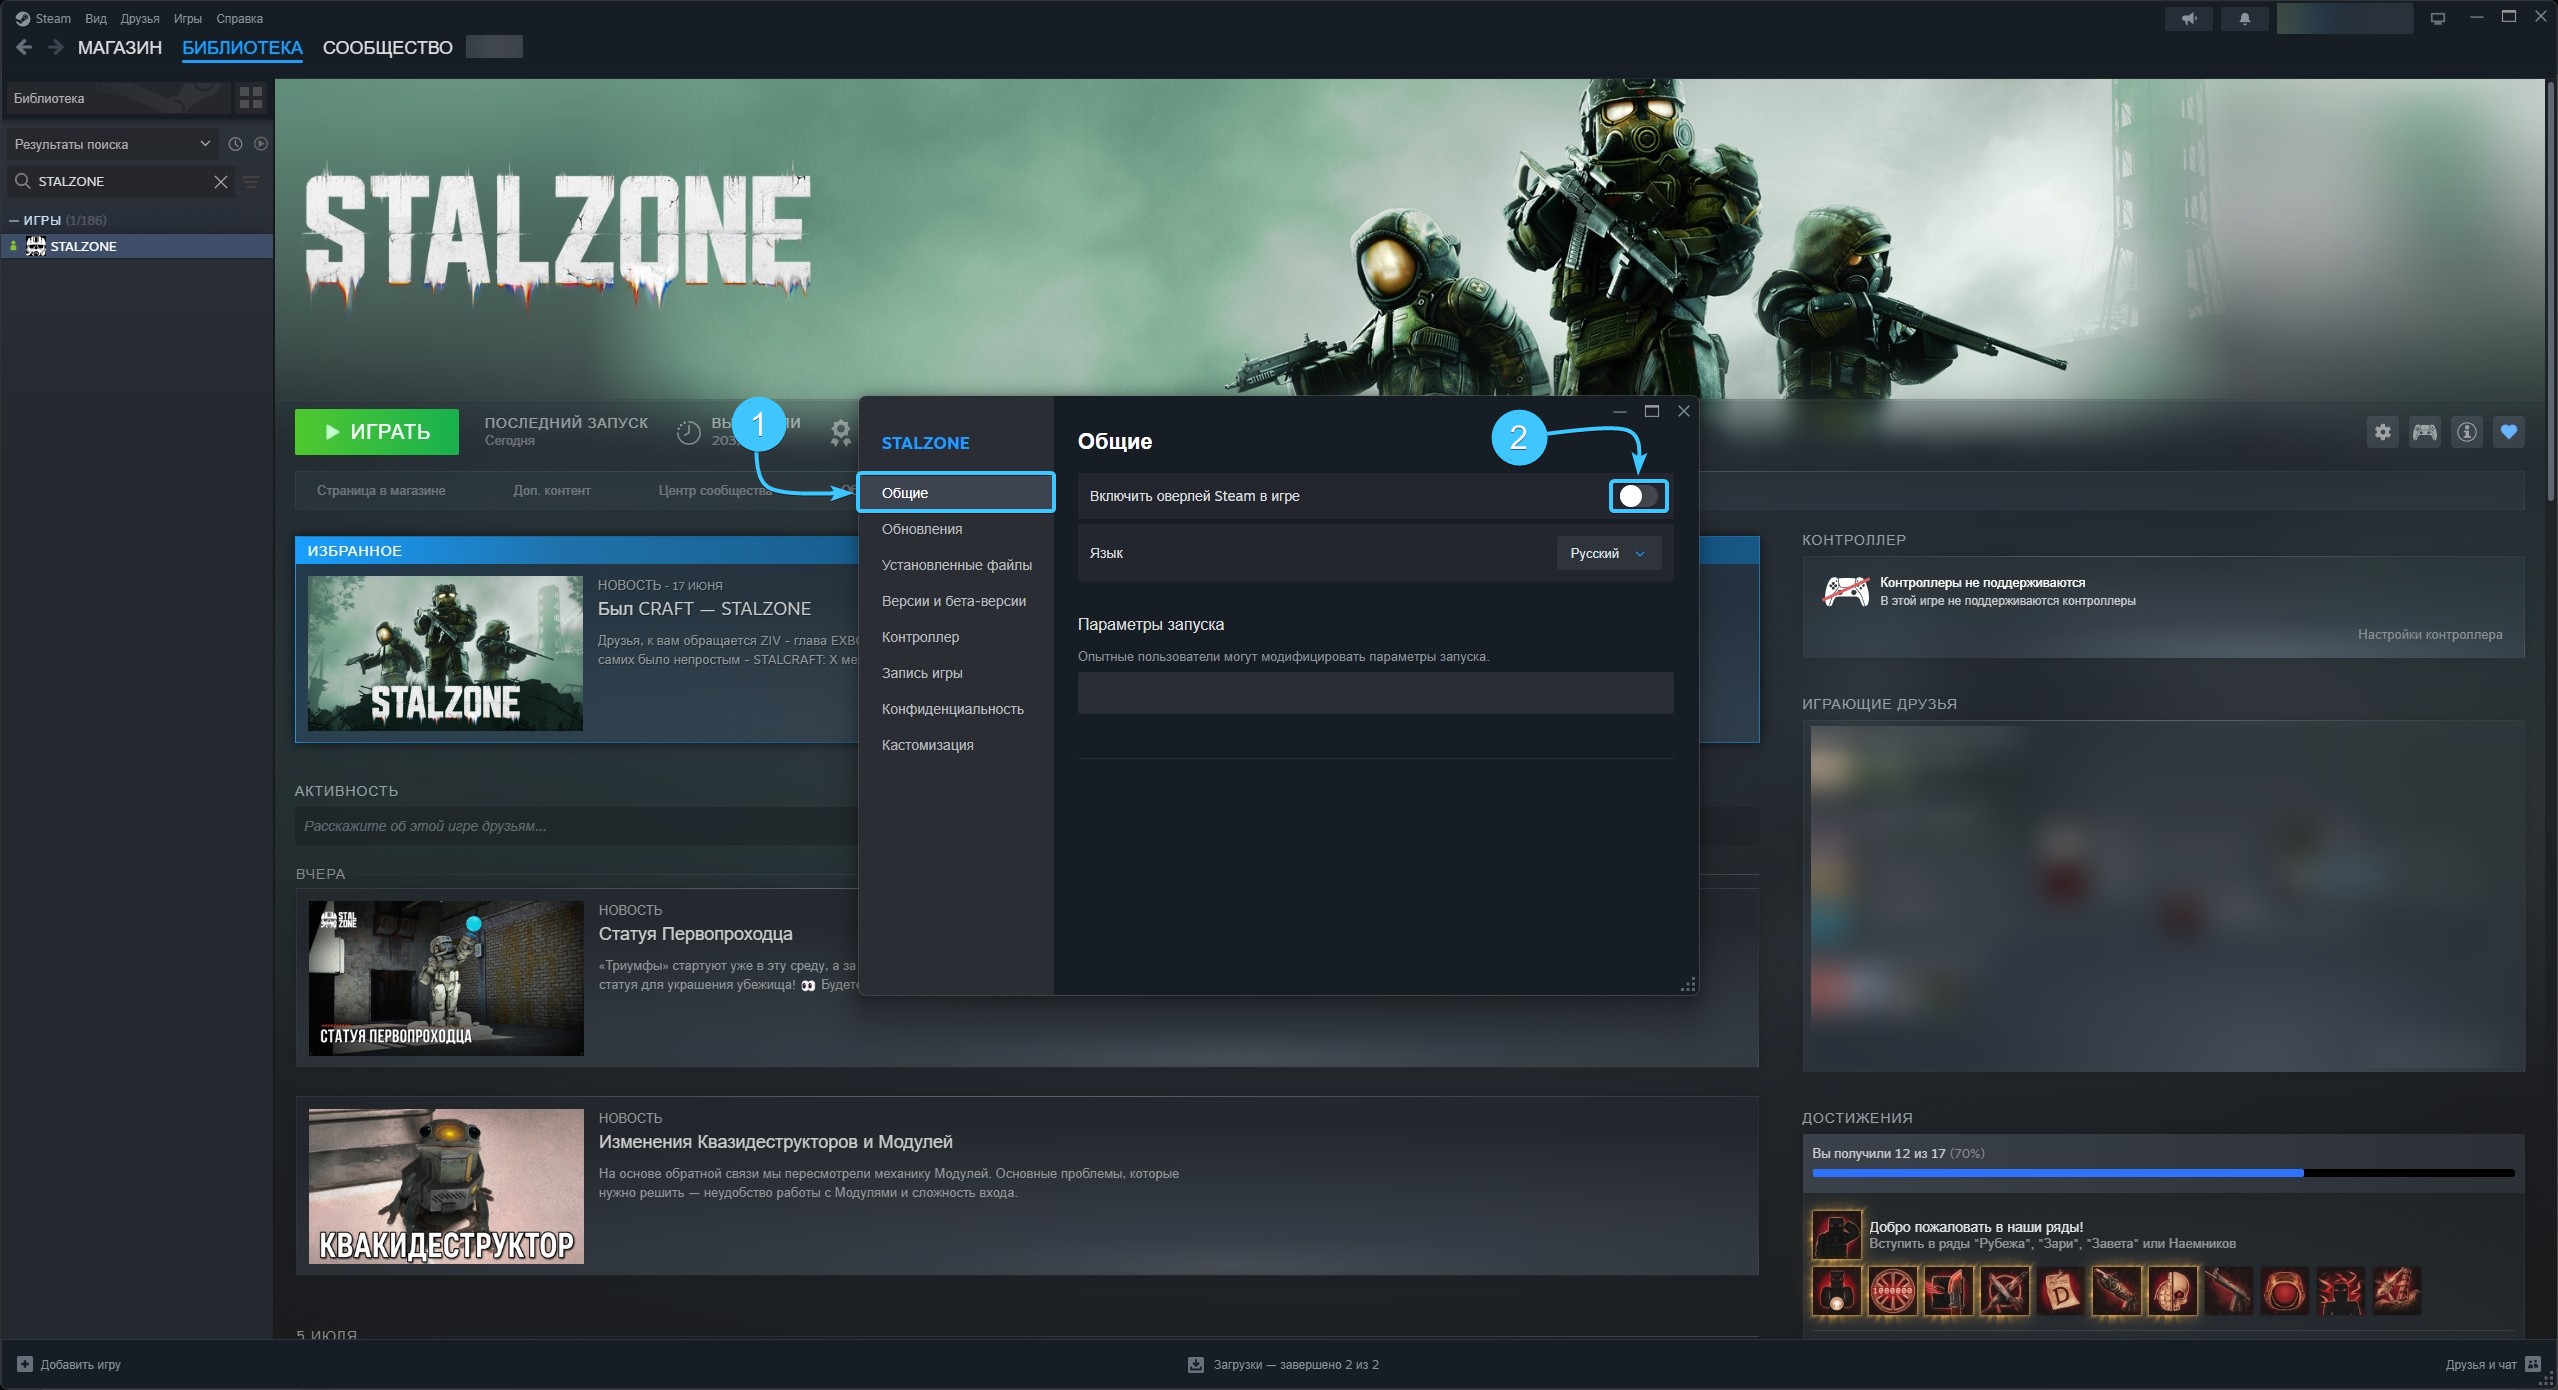The height and width of the screenshot is (1390, 2558).
Task: Open game settings gear on game page
Action: 2383,432
